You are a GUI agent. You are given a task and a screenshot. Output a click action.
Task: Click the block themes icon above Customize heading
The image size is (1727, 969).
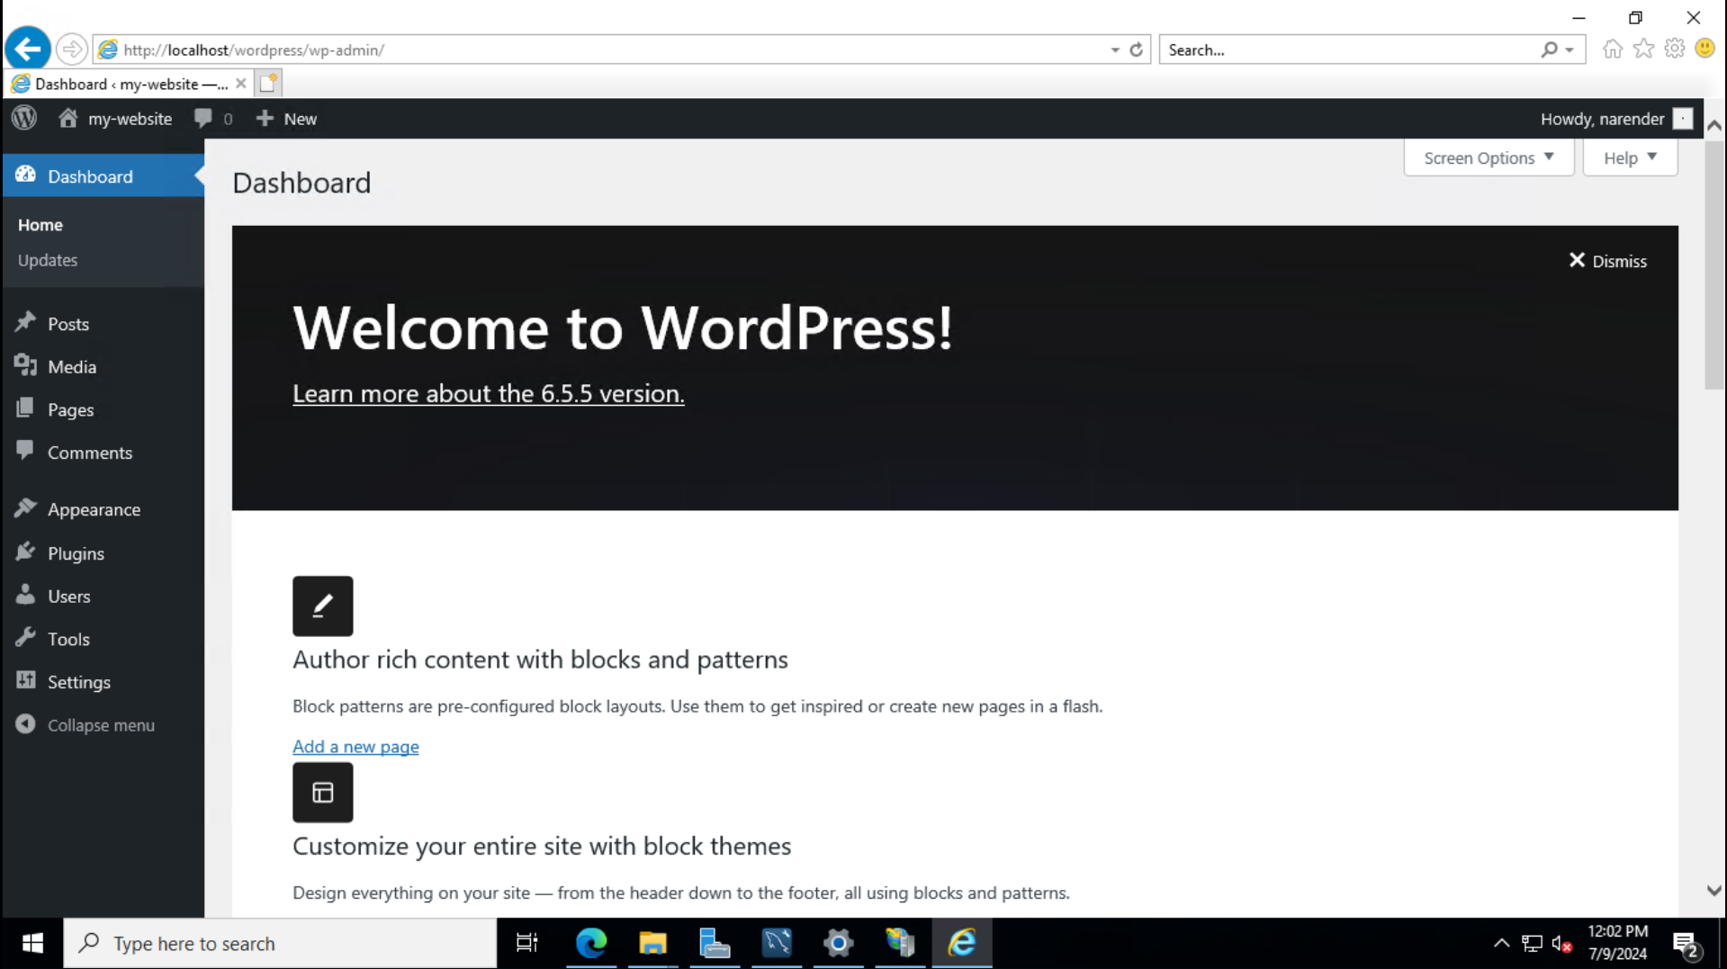[322, 792]
